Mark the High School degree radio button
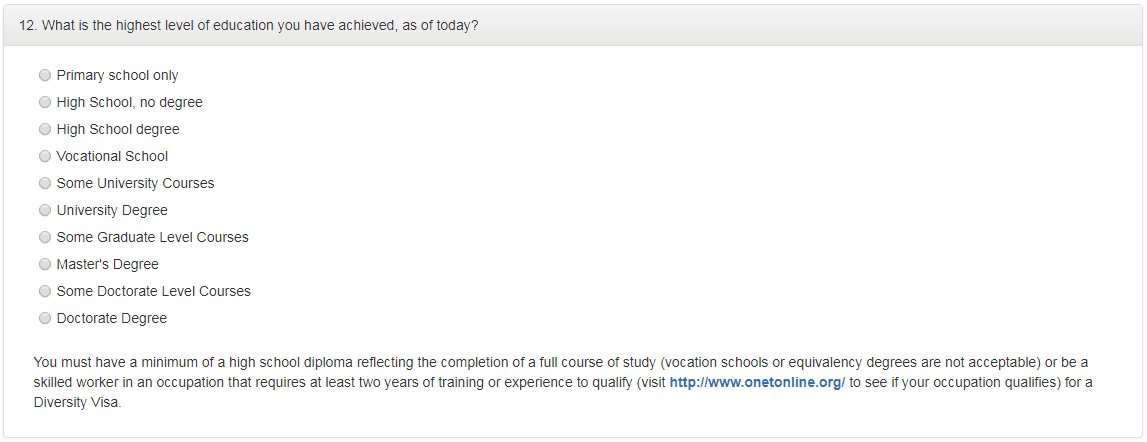The width and height of the screenshot is (1147, 442). [45, 130]
